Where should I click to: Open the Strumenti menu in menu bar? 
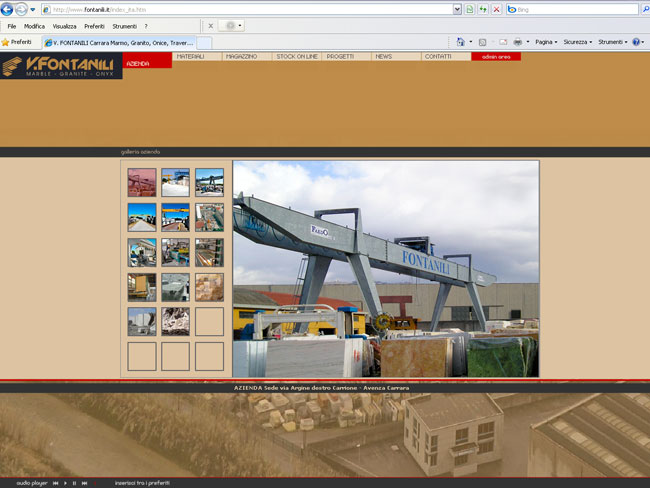tap(124, 26)
